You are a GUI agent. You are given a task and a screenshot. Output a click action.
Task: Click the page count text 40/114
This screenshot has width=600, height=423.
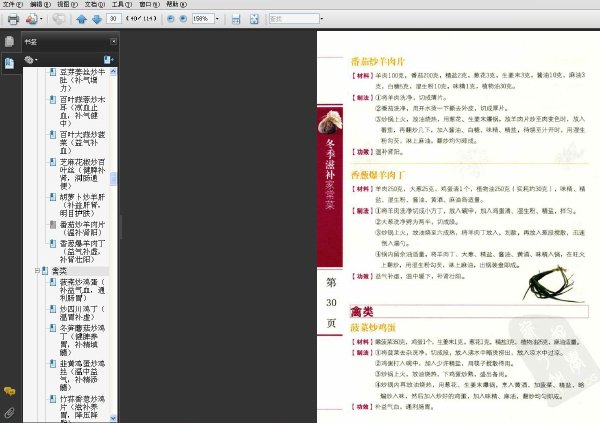pyautogui.click(x=141, y=18)
